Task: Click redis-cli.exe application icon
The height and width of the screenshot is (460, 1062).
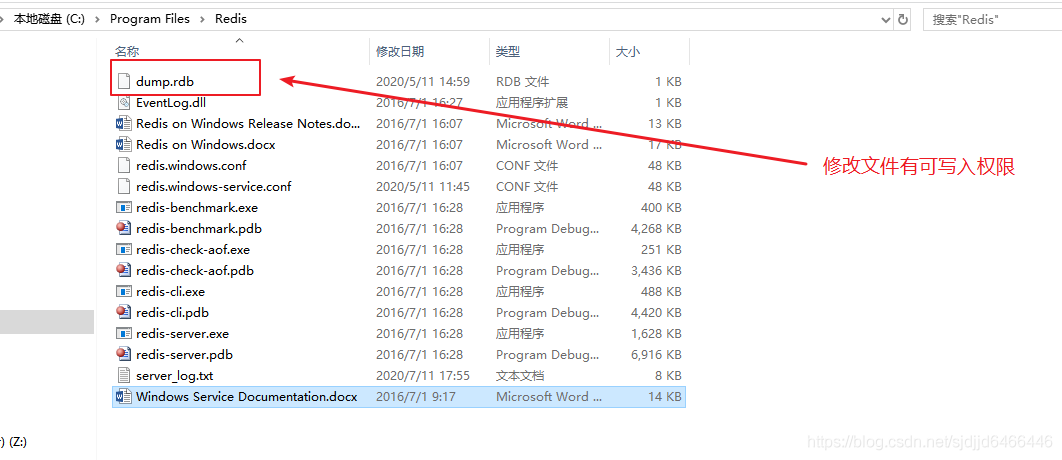Action: coord(123,291)
